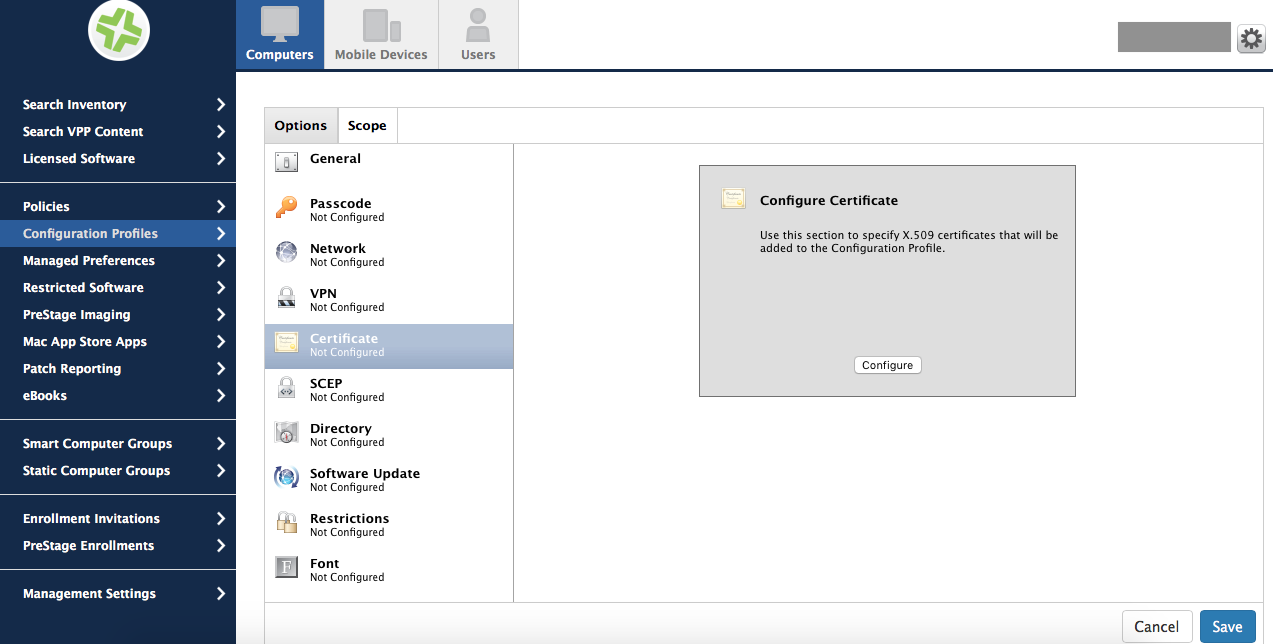Click the Font payload icon
This screenshot has height=644, width=1273.
(x=287, y=567)
